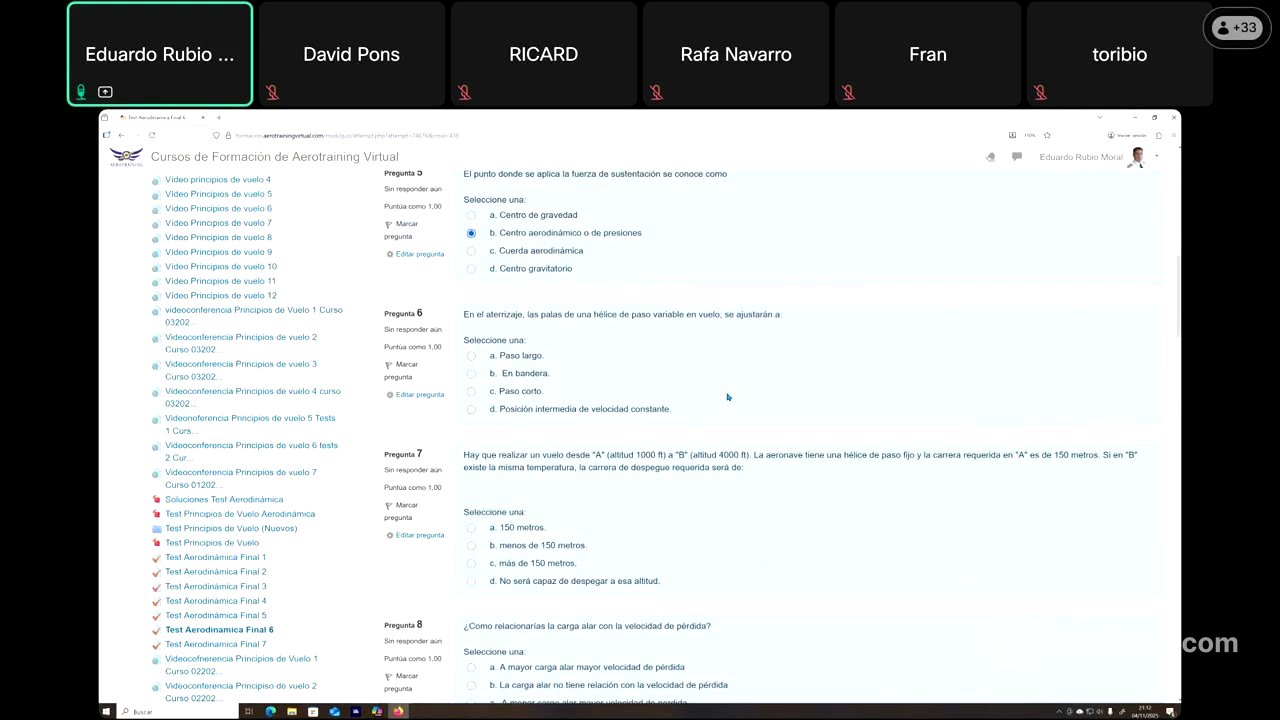Open Firefox from the Windows taskbar
1280x720 pixels.
coord(398,711)
